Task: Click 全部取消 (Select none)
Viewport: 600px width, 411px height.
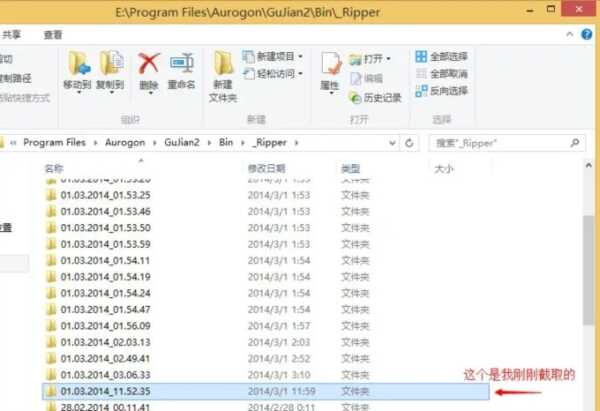Action: [445, 73]
